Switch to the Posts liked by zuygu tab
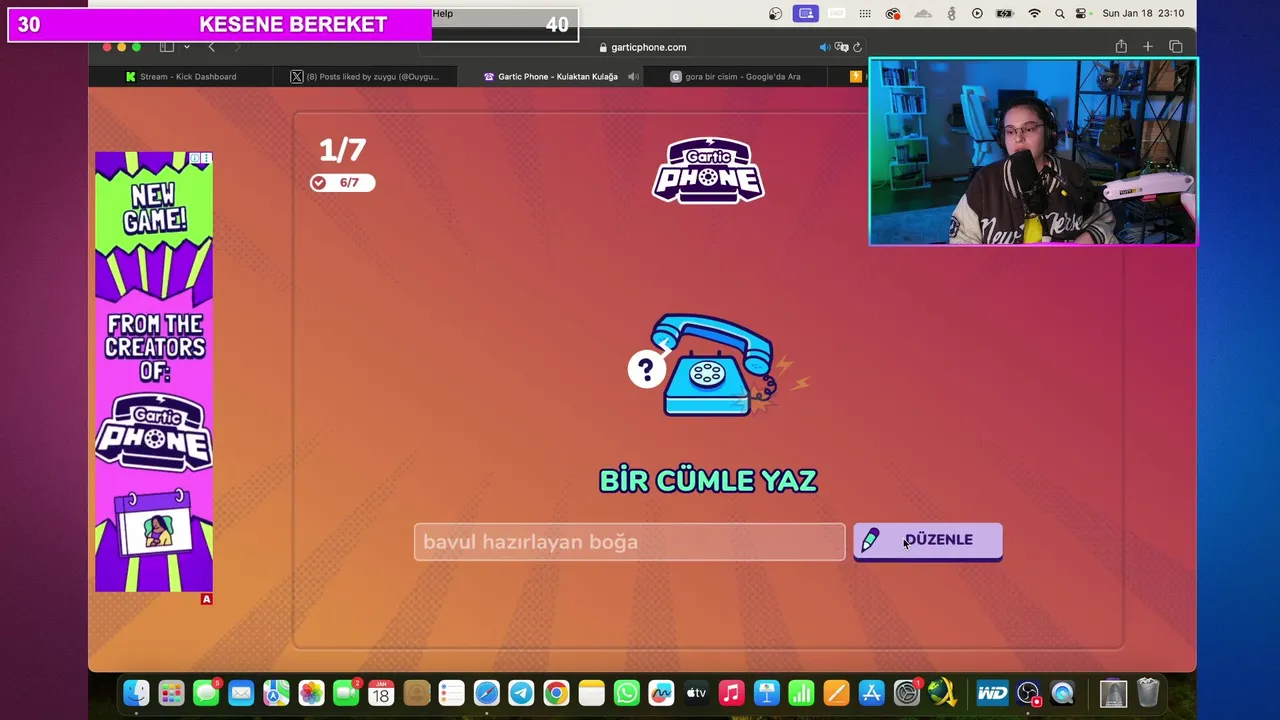1280x720 pixels. [364, 76]
